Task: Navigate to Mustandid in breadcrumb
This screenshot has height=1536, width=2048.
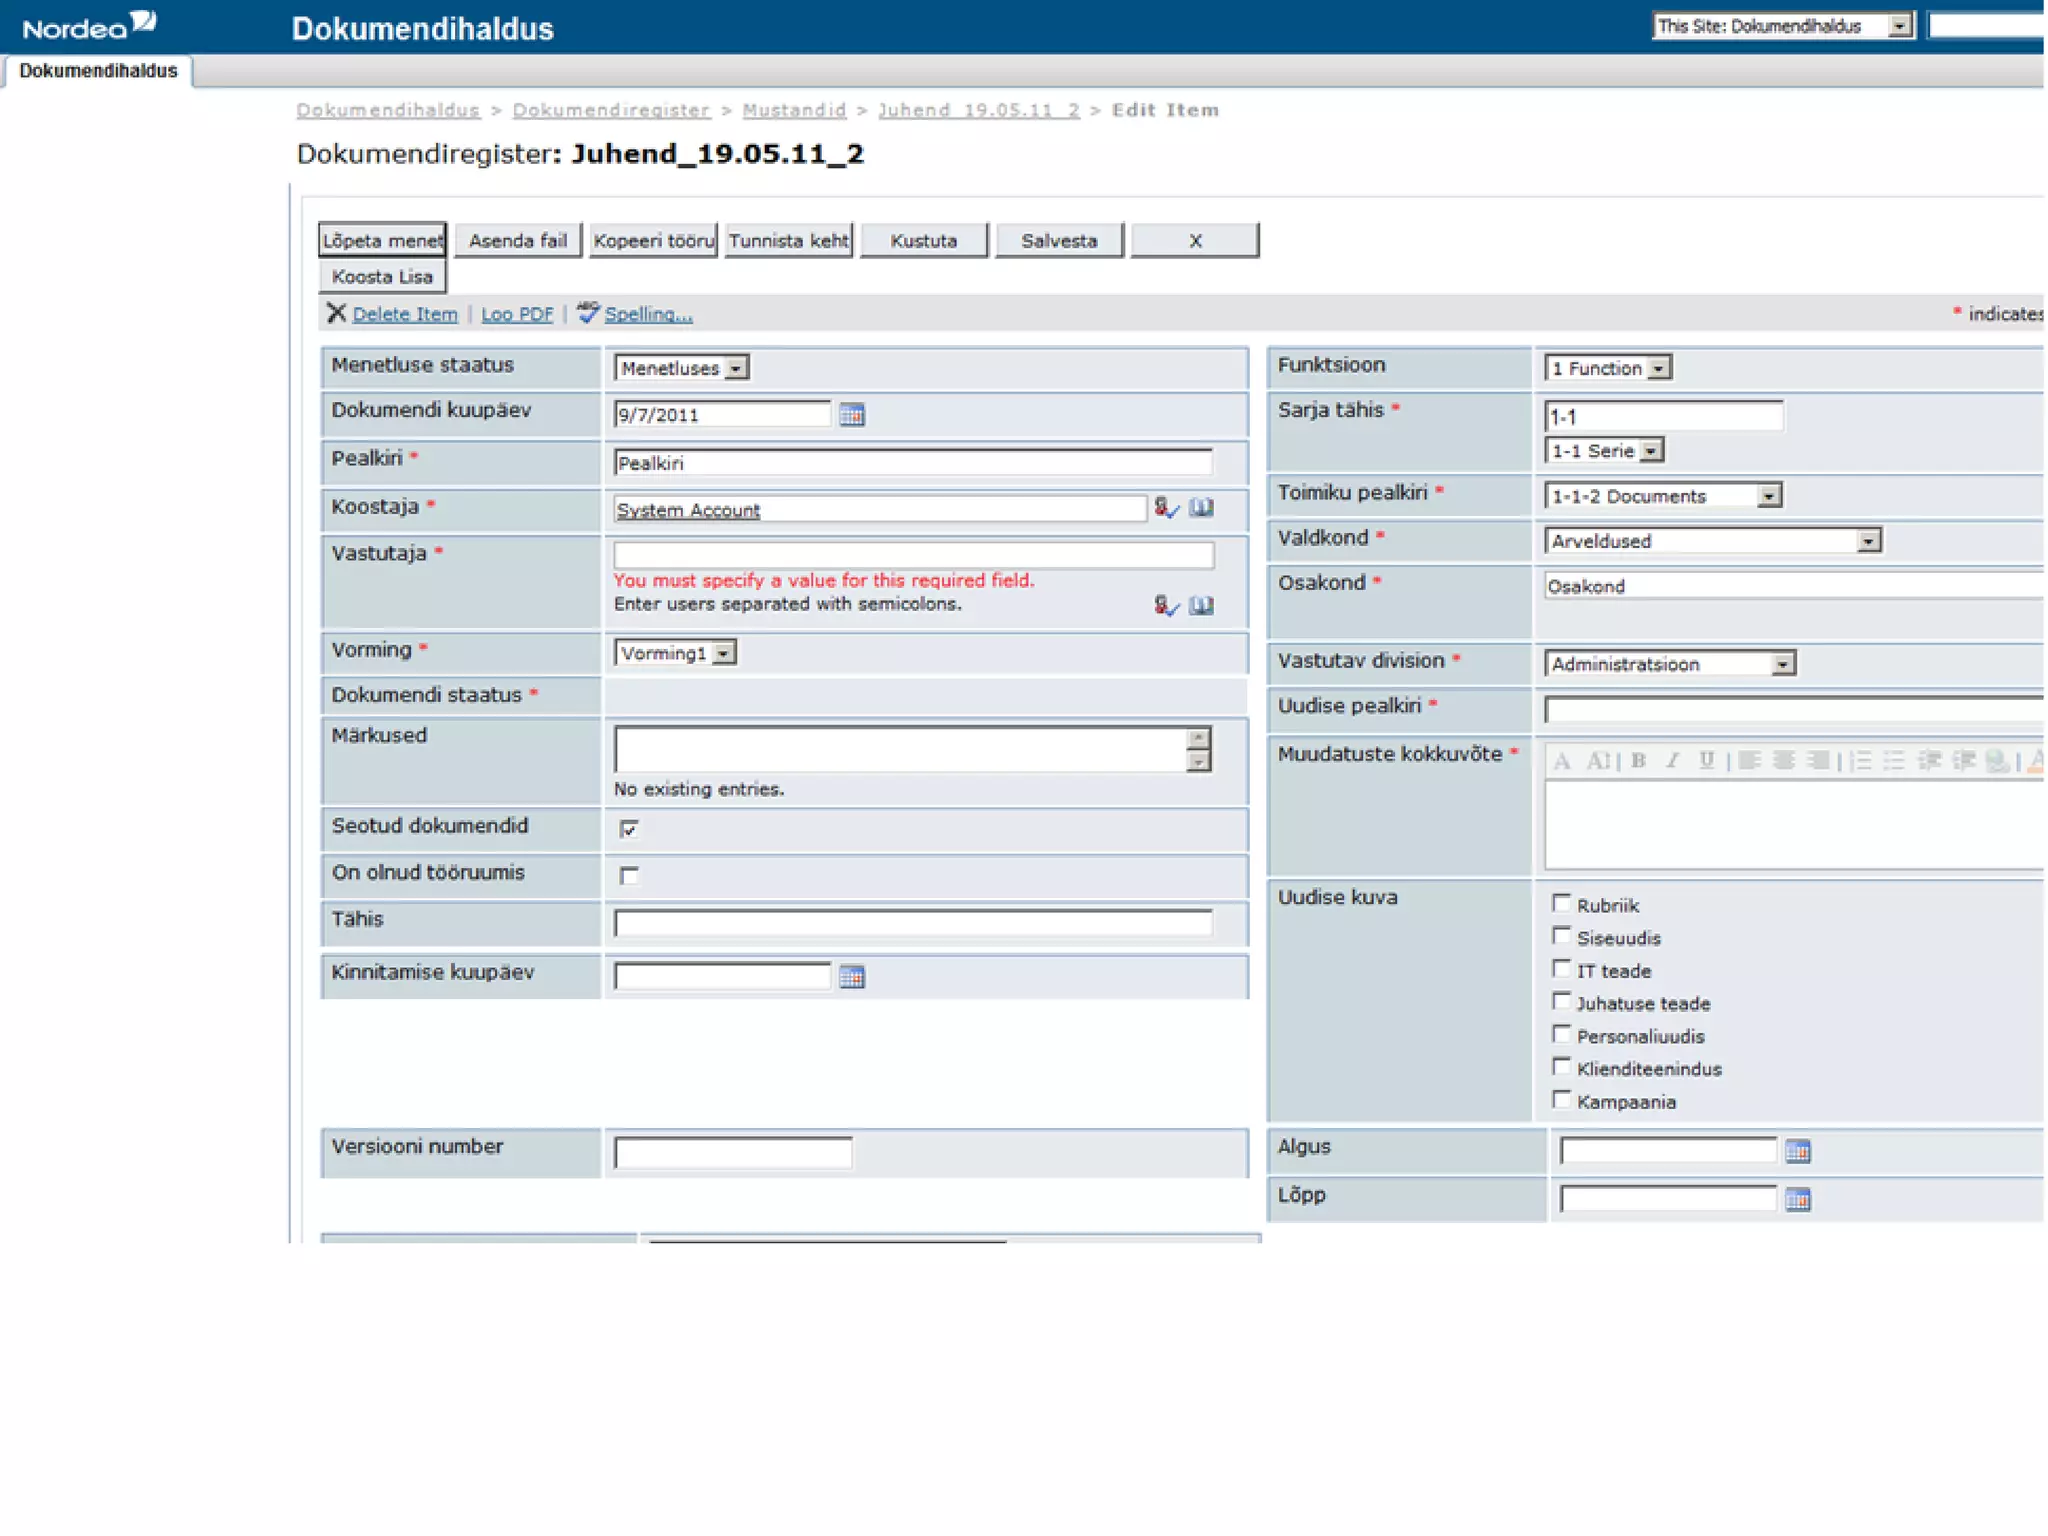Action: [x=794, y=110]
